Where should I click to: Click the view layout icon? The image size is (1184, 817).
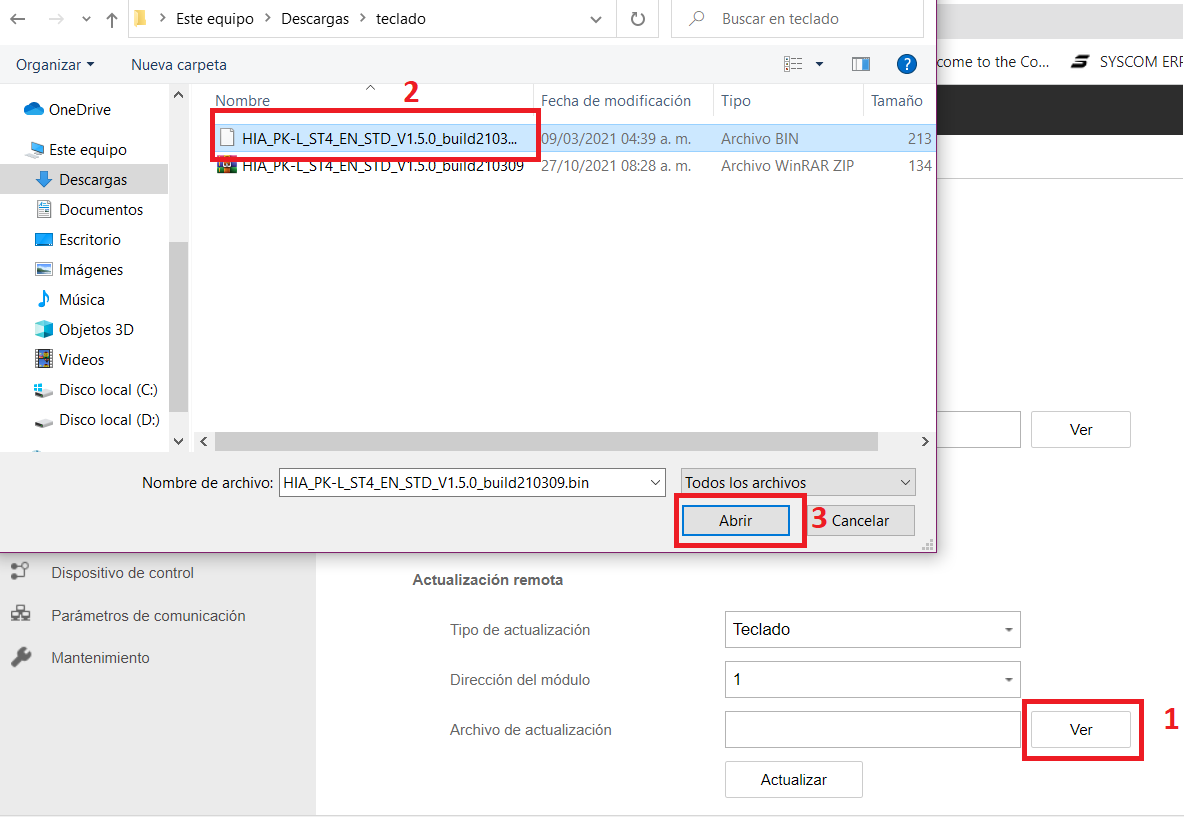click(793, 64)
